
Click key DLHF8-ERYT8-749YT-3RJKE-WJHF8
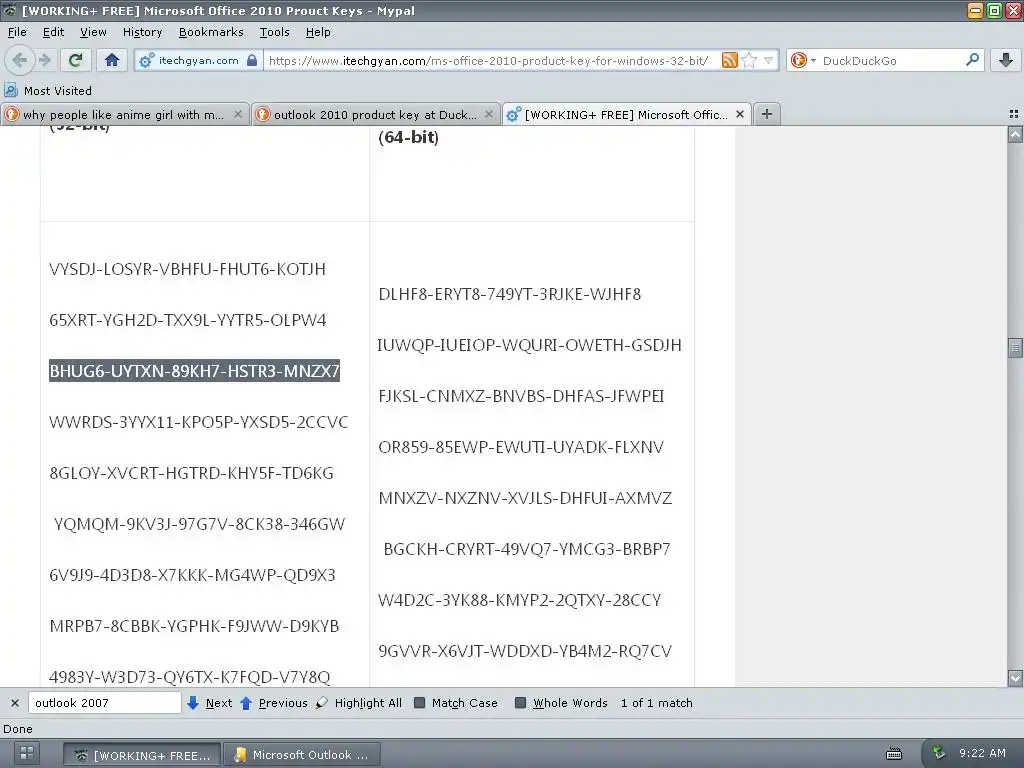509,294
